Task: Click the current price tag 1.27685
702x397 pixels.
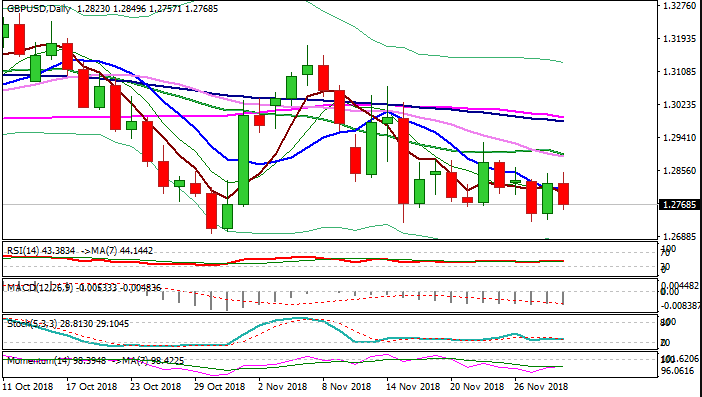Action: (681, 205)
